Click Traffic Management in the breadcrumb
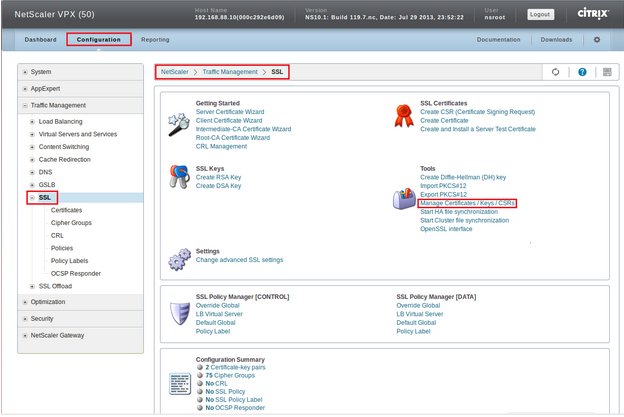The height and width of the screenshot is (417, 624). pyautogui.click(x=230, y=72)
